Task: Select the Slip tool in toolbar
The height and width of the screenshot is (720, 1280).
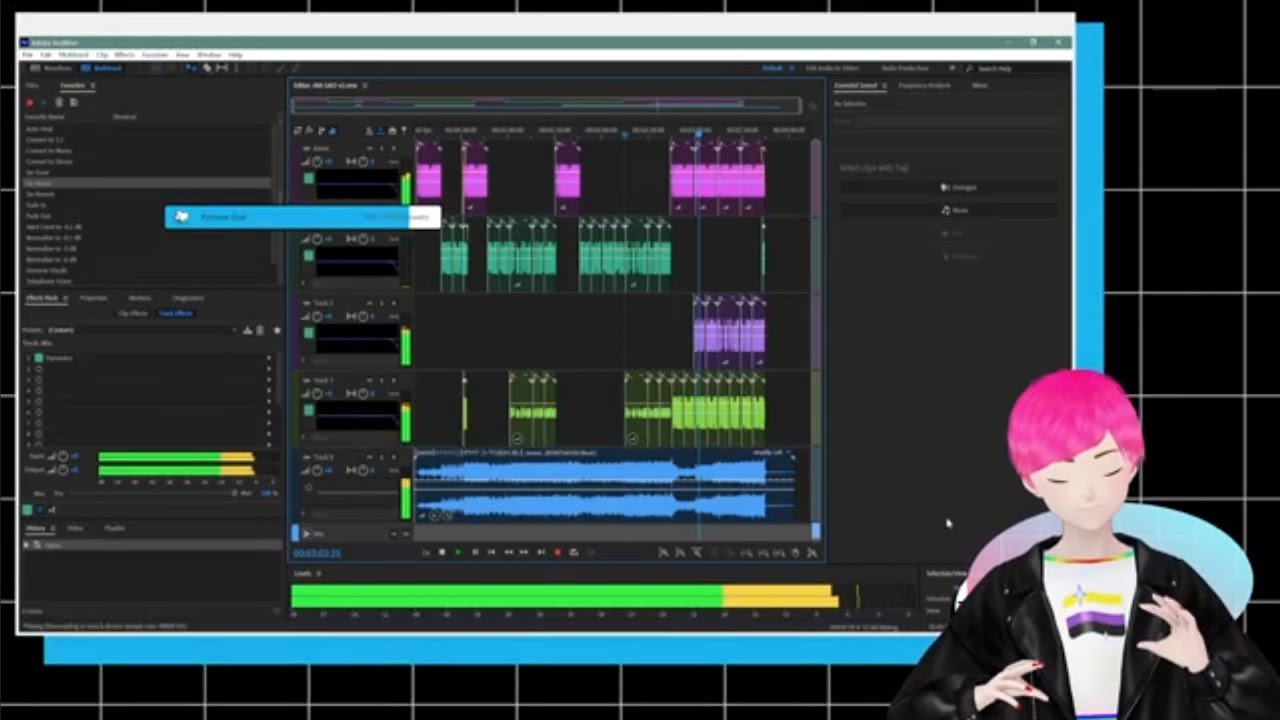Action: point(222,68)
